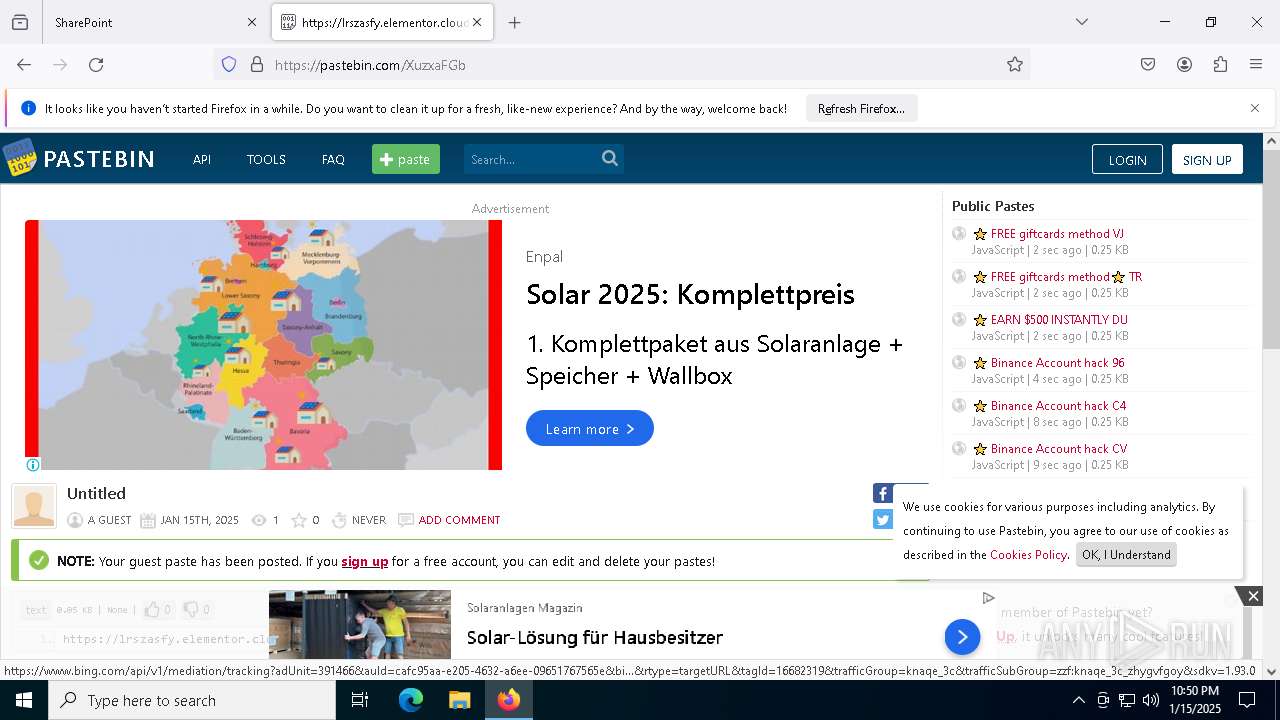The height and width of the screenshot is (720, 1280).
Task: Dismiss the Firefox notification bar
Action: coord(1255,108)
